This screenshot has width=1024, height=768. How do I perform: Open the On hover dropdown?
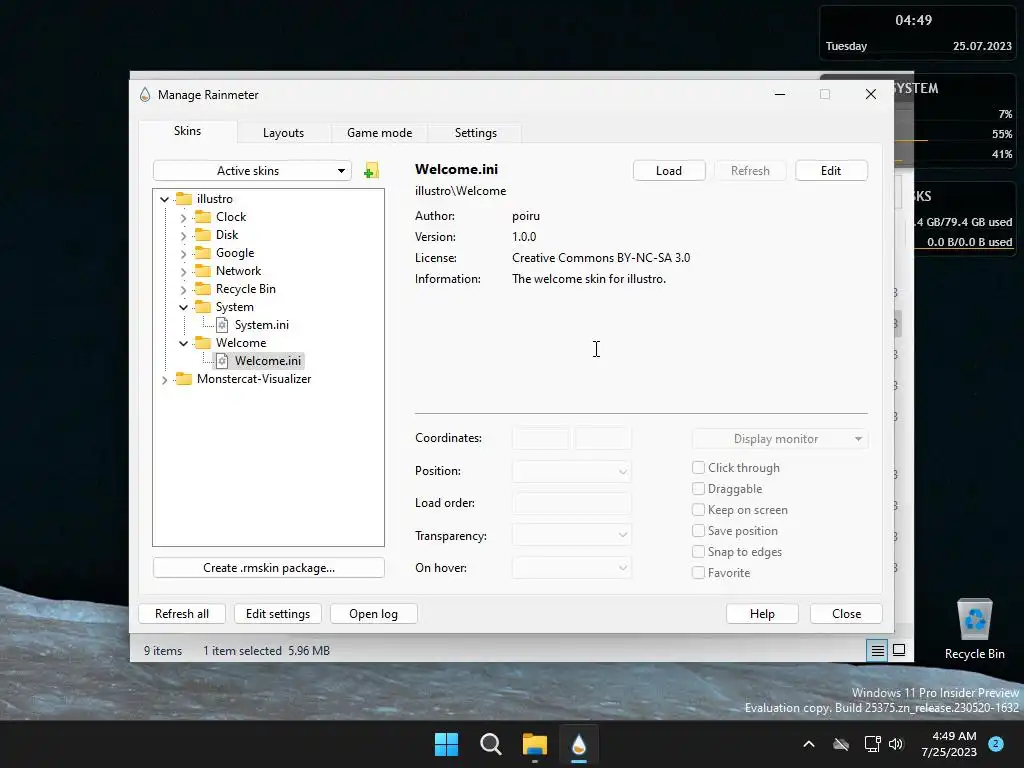coord(571,568)
